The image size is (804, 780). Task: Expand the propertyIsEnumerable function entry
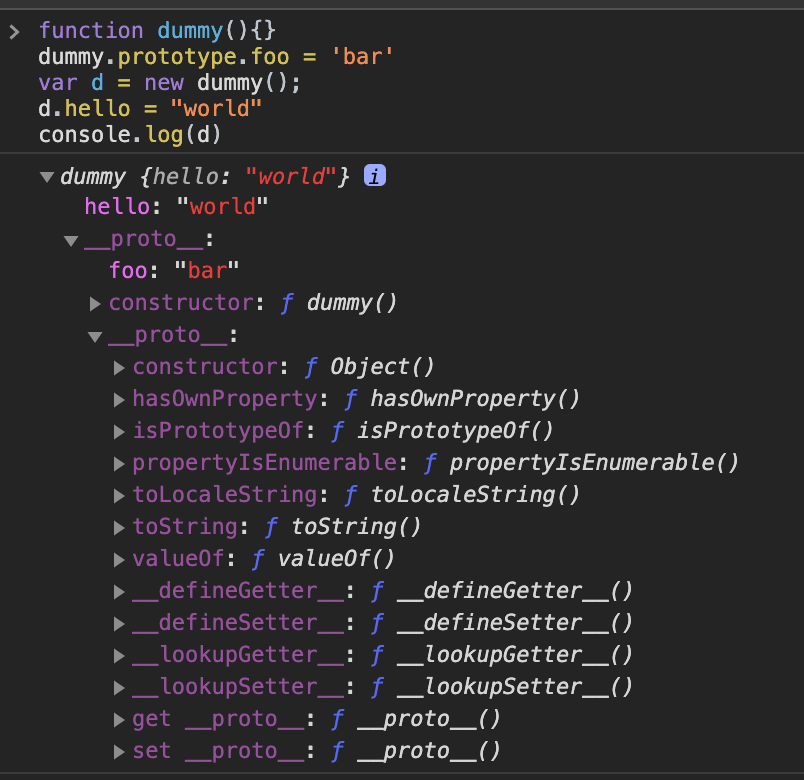pyautogui.click(x=120, y=464)
